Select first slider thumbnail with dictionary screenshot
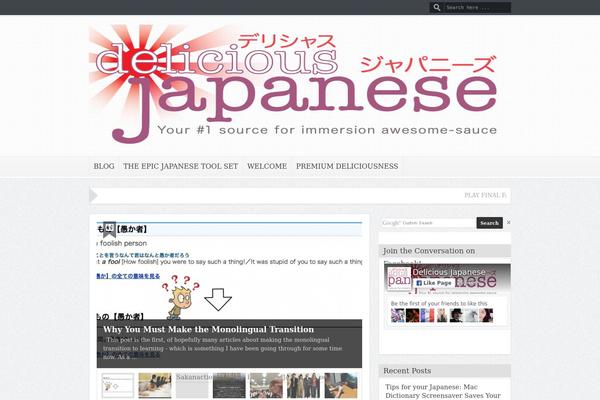Viewport: 600px width, 400px height. coord(118,386)
